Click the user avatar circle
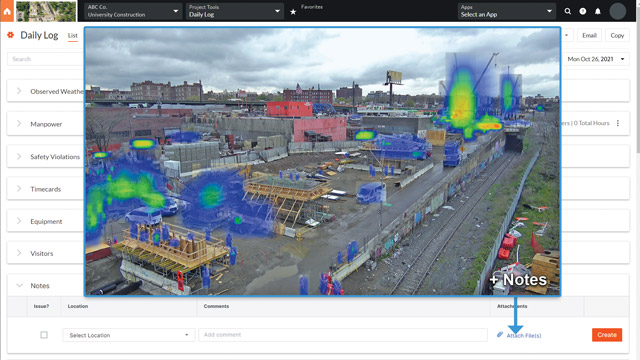Image resolution: width=640 pixels, height=360 pixels. coord(618,11)
